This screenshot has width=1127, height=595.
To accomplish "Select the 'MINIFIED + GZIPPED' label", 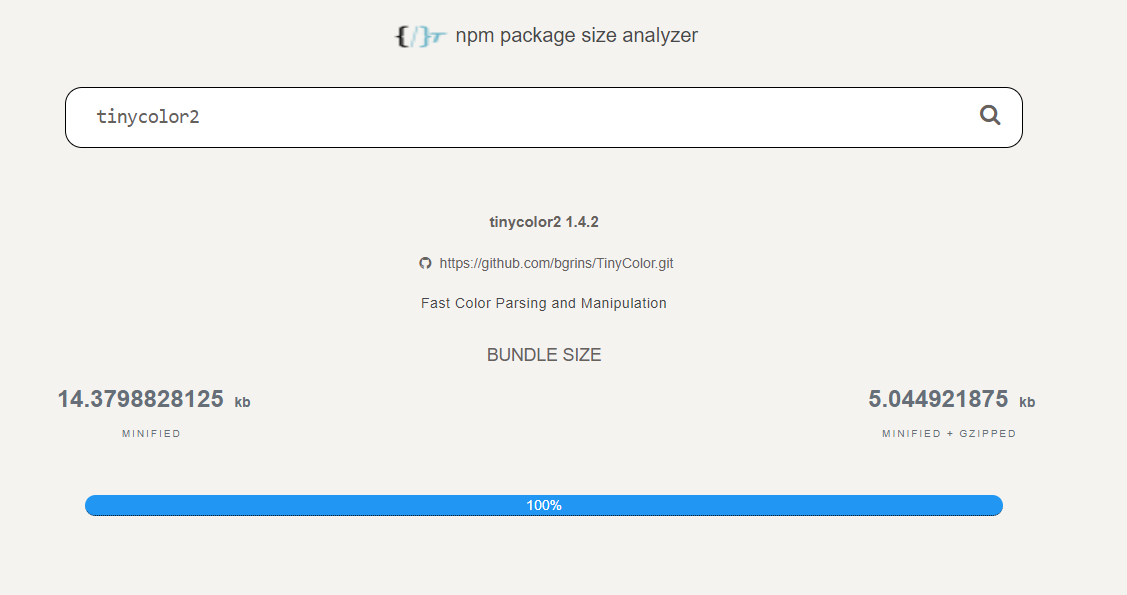I will coord(947,433).
